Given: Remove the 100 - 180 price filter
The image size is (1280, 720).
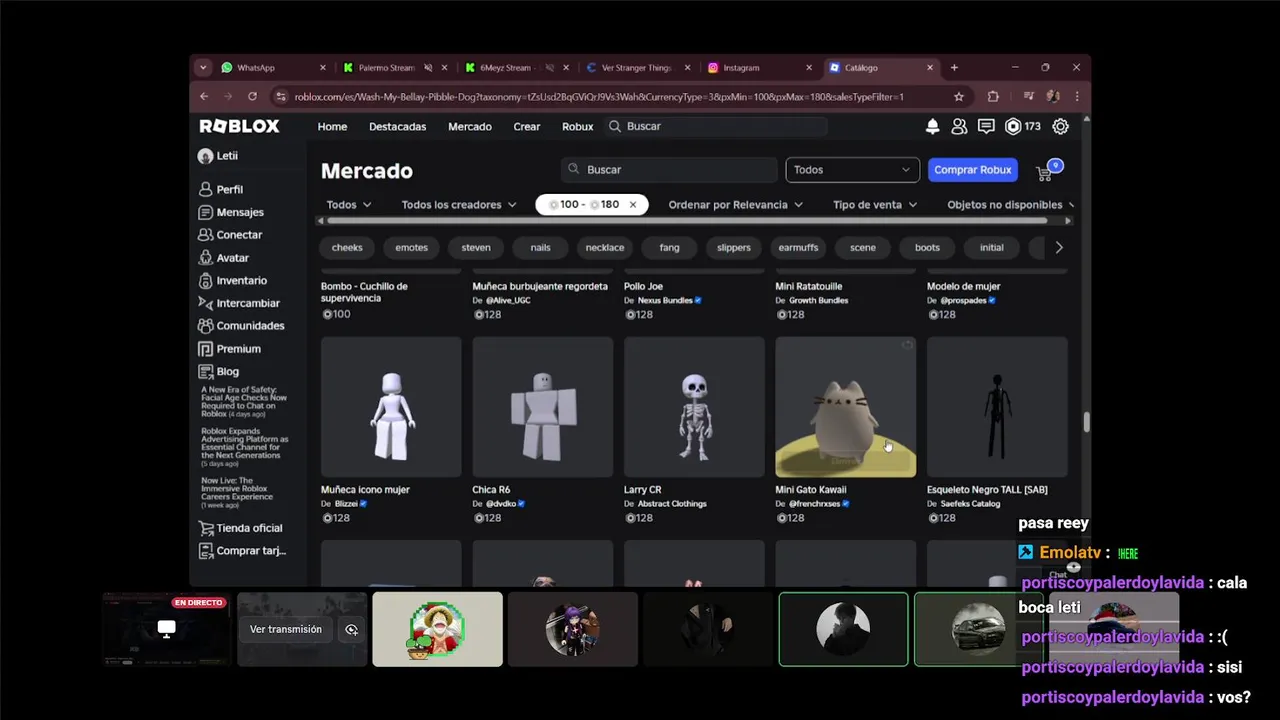Looking at the screenshot, I should coord(632,205).
